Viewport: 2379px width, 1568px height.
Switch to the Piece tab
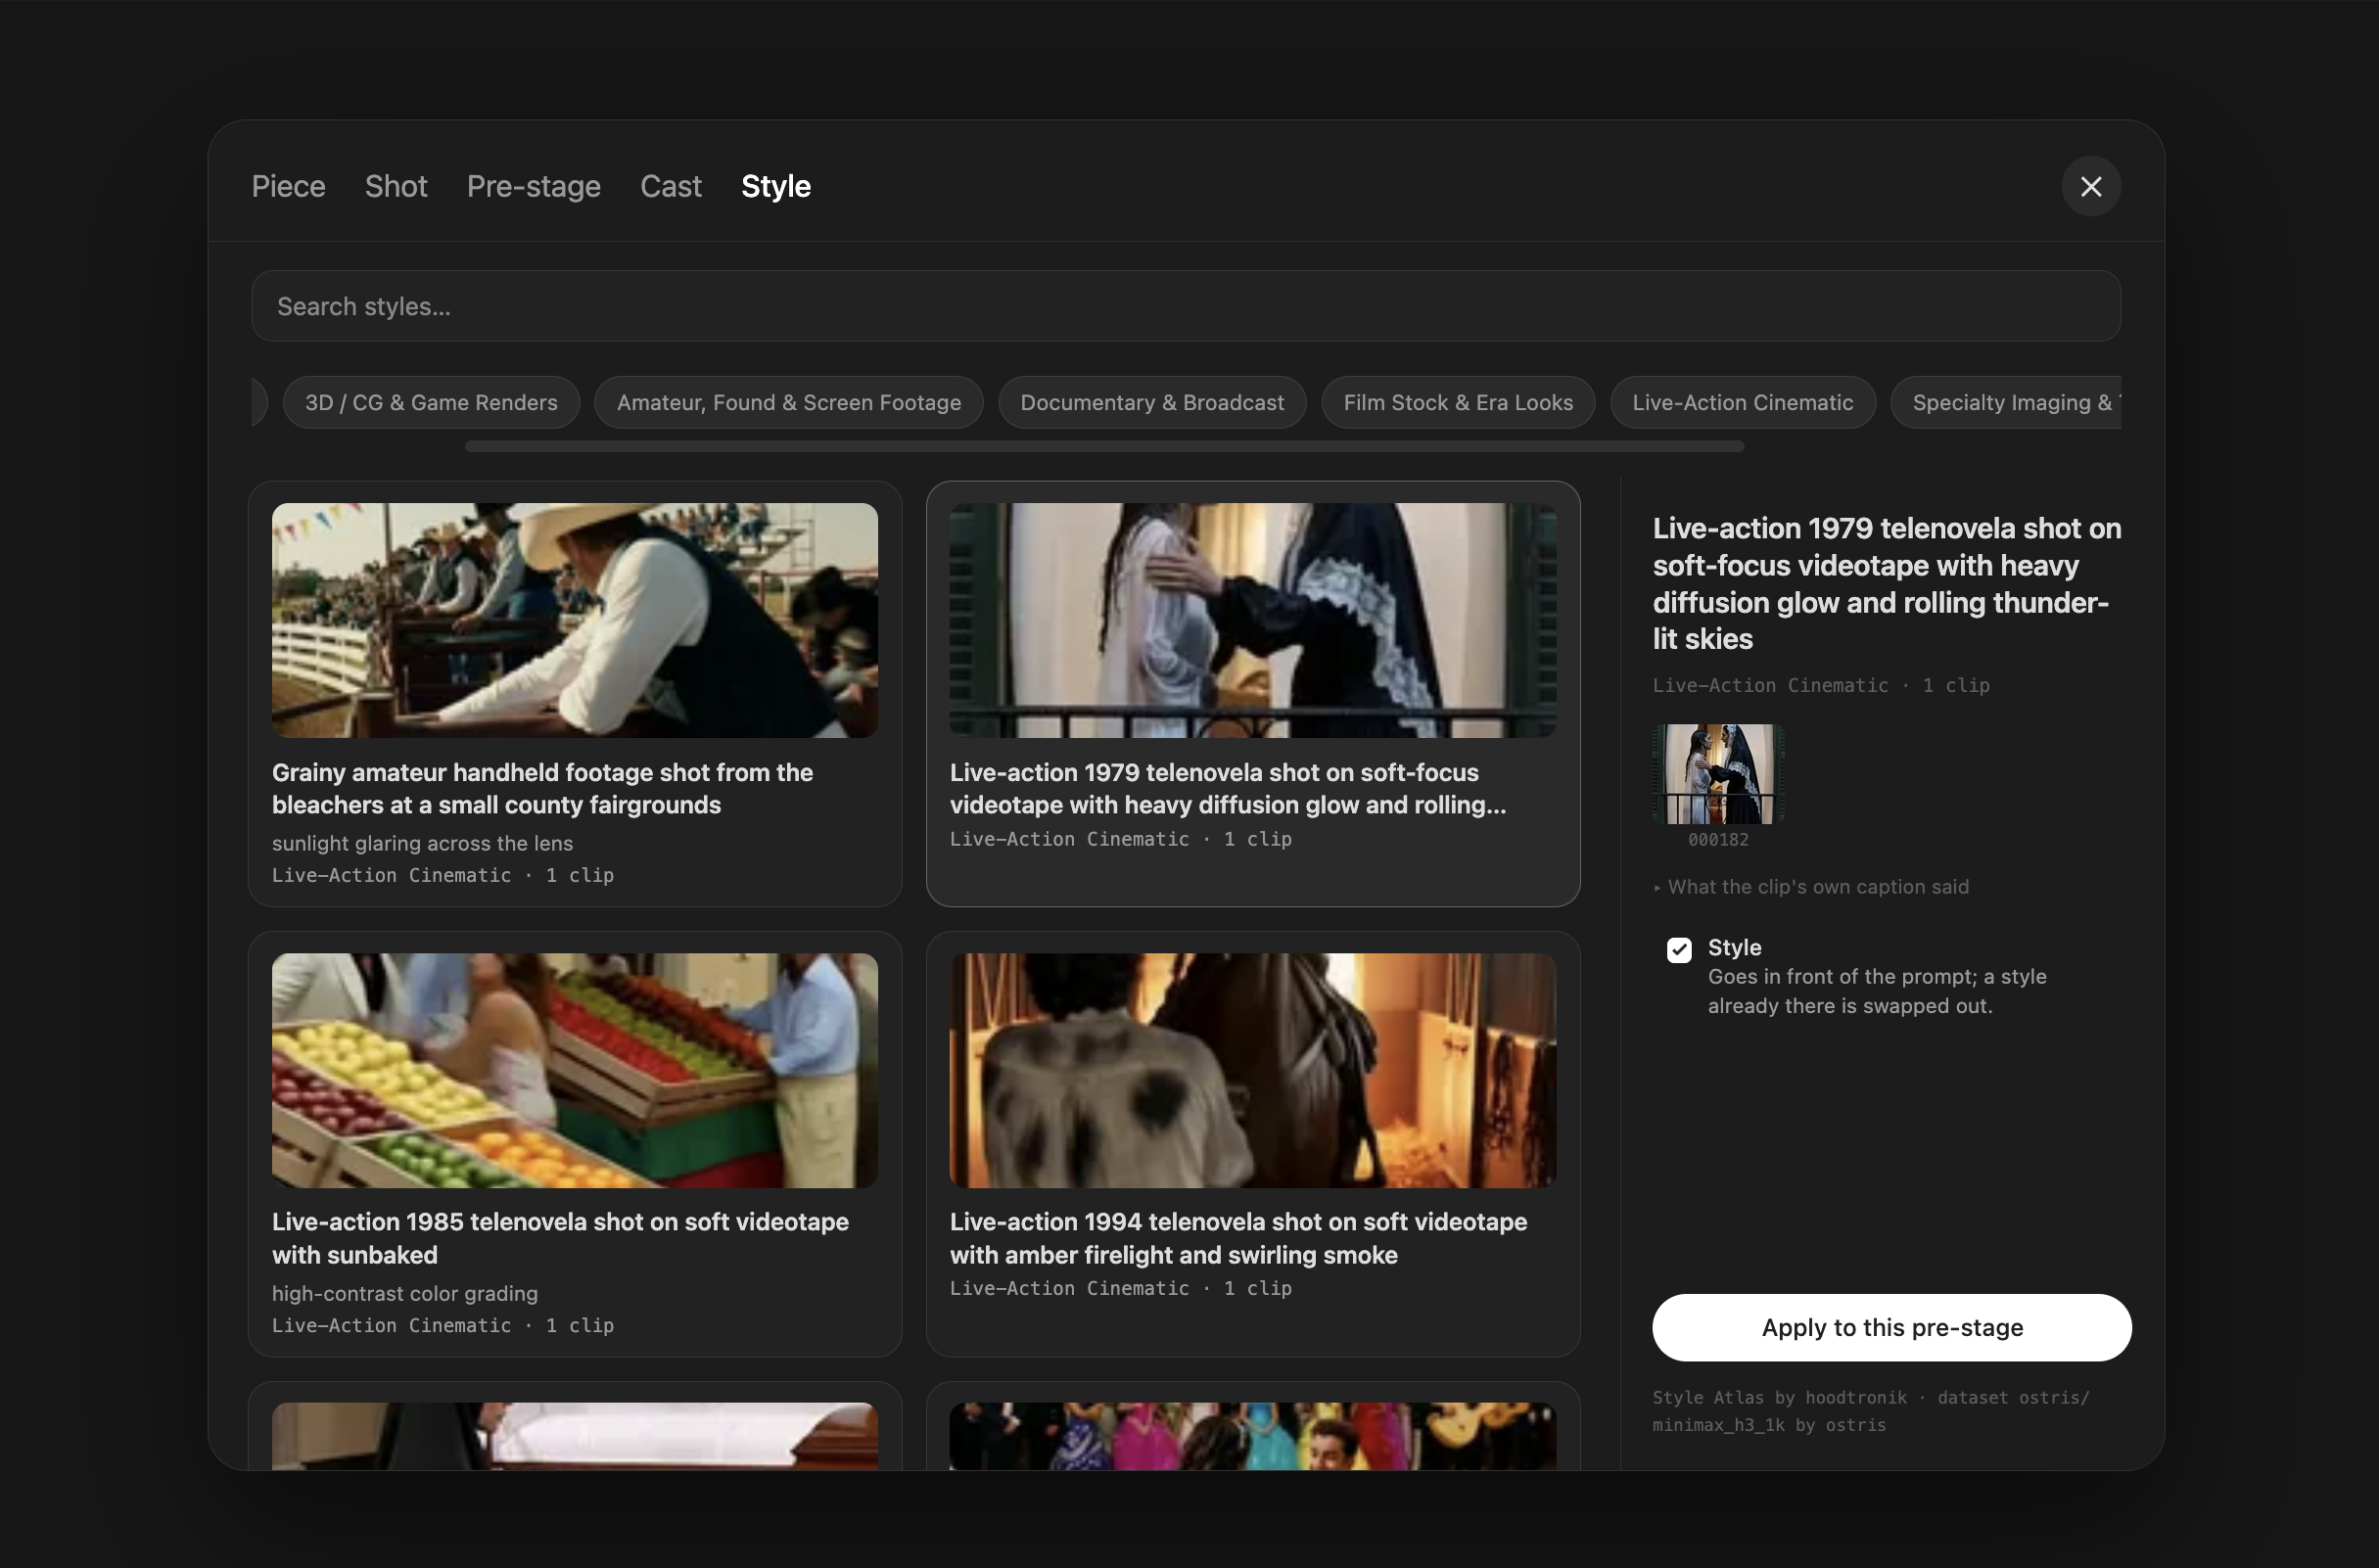pos(288,186)
